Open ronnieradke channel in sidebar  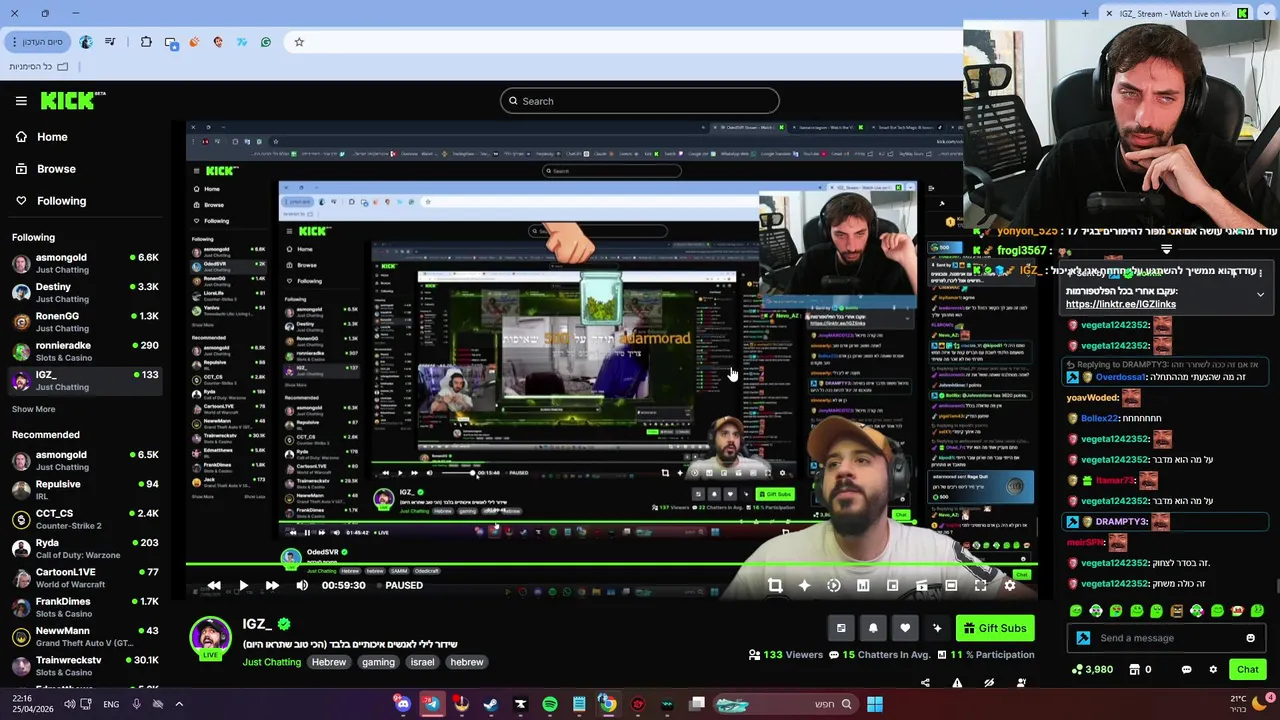click(85, 351)
